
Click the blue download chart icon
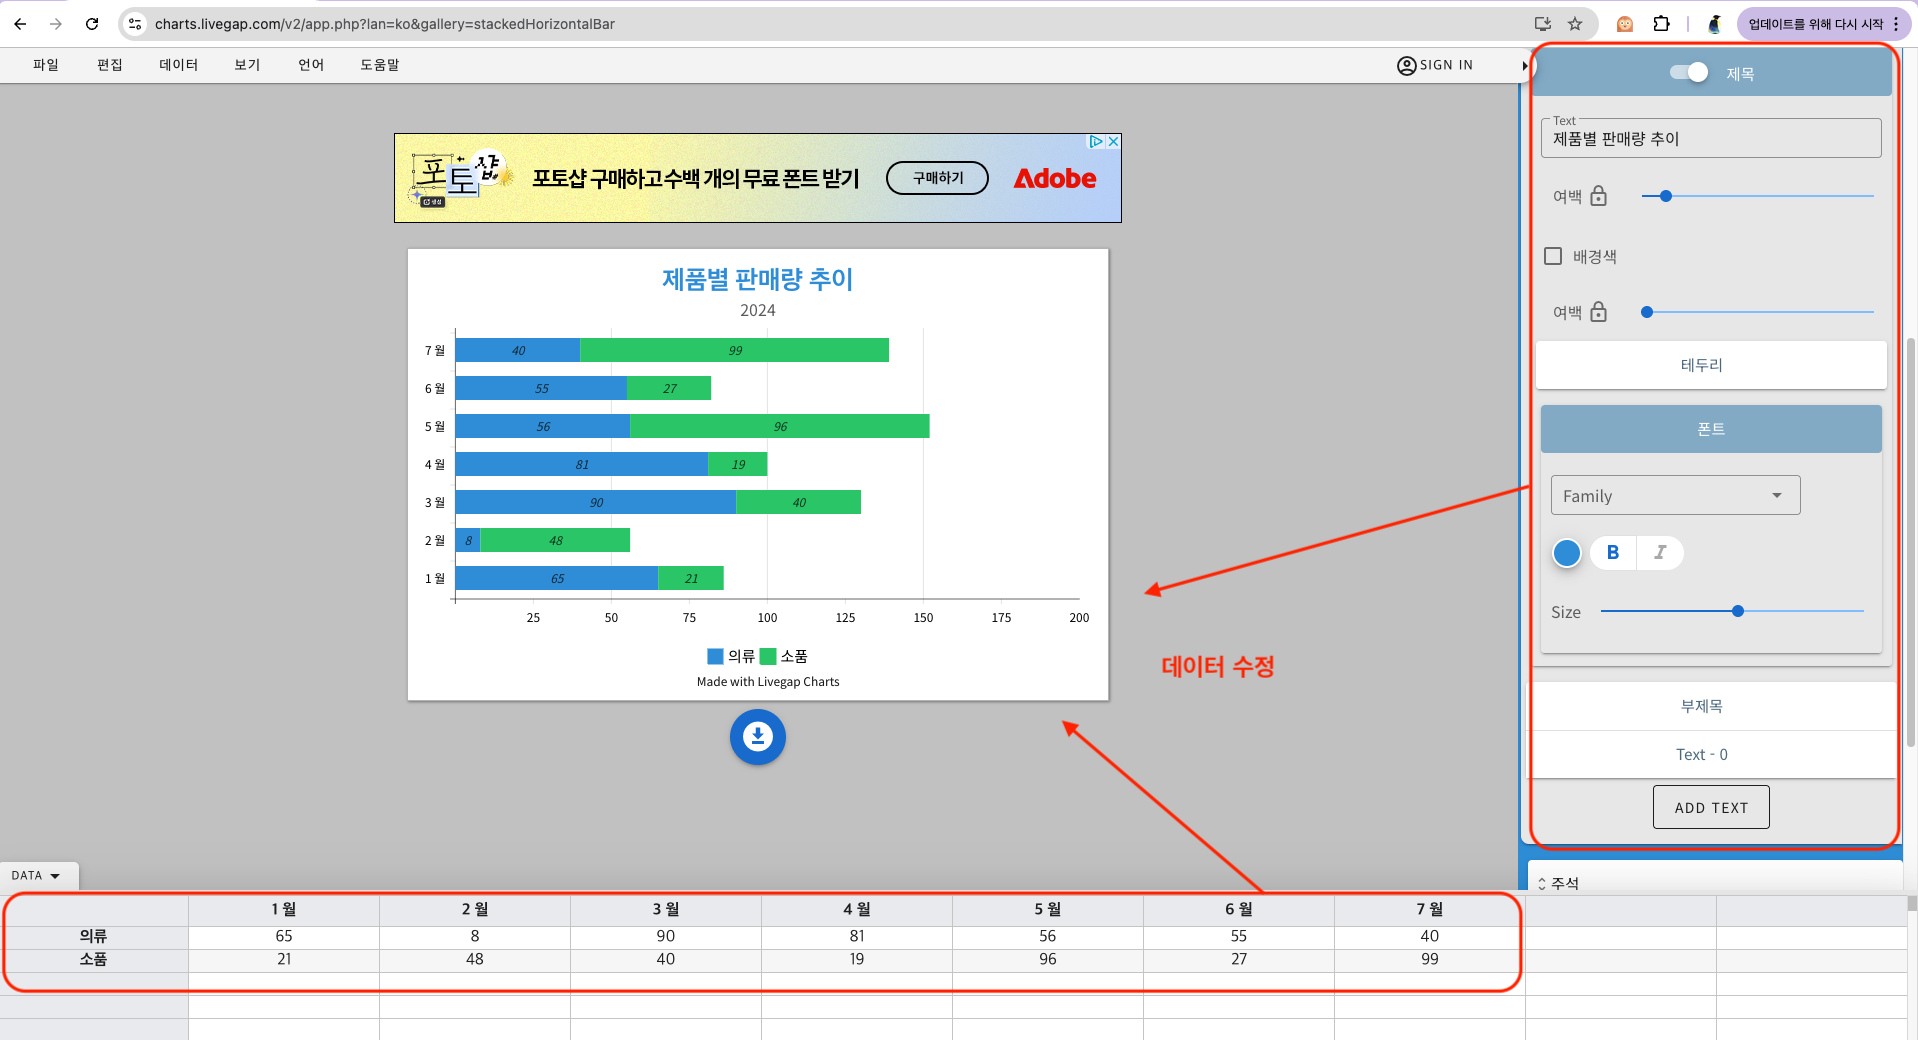click(x=757, y=737)
